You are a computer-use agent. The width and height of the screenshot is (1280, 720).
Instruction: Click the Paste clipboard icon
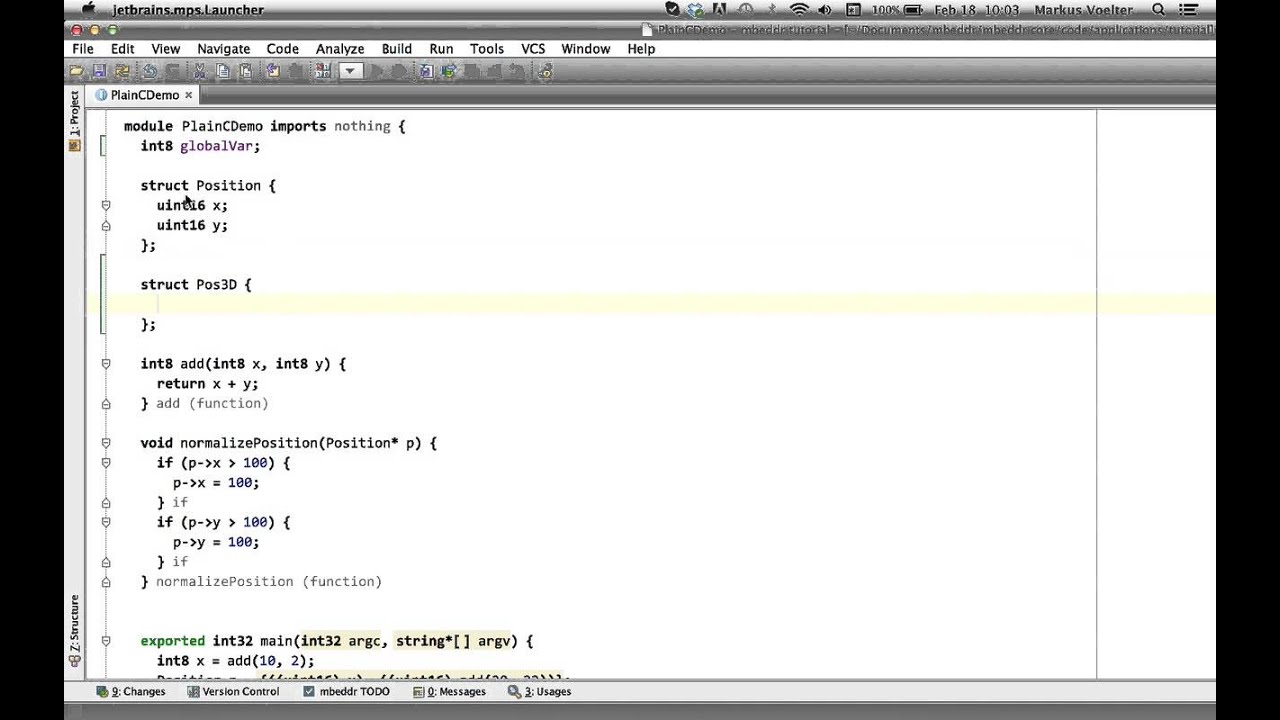(245, 71)
